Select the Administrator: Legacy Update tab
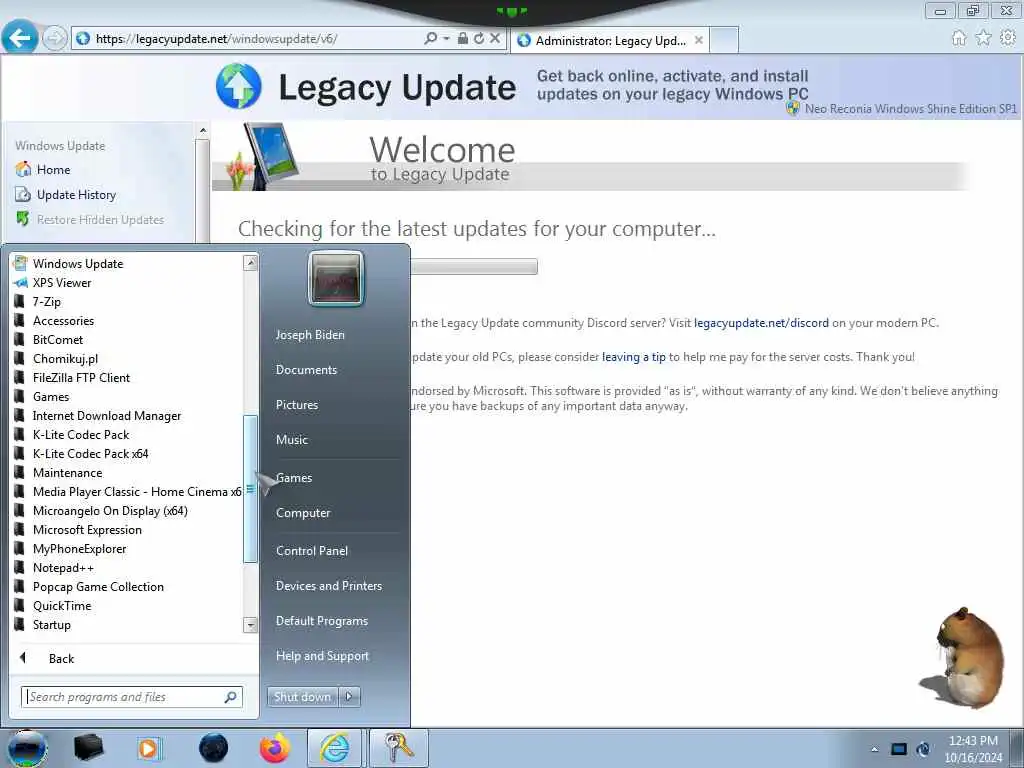This screenshot has height=768, width=1024. click(610, 40)
